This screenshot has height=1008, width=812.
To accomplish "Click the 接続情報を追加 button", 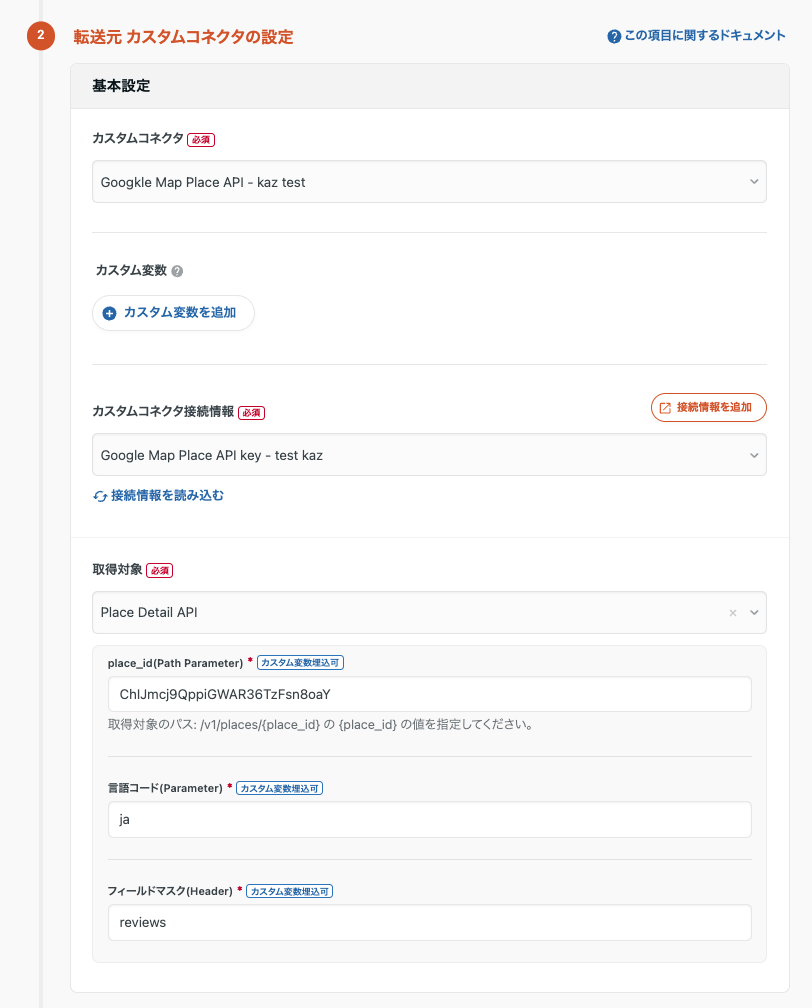I will pyautogui.click(x=708, y=408).
